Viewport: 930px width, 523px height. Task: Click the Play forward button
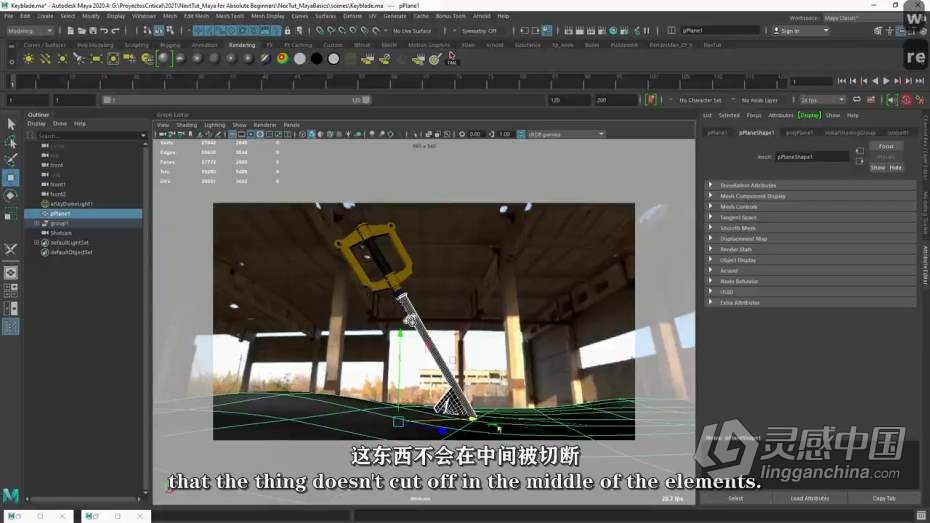886,81
